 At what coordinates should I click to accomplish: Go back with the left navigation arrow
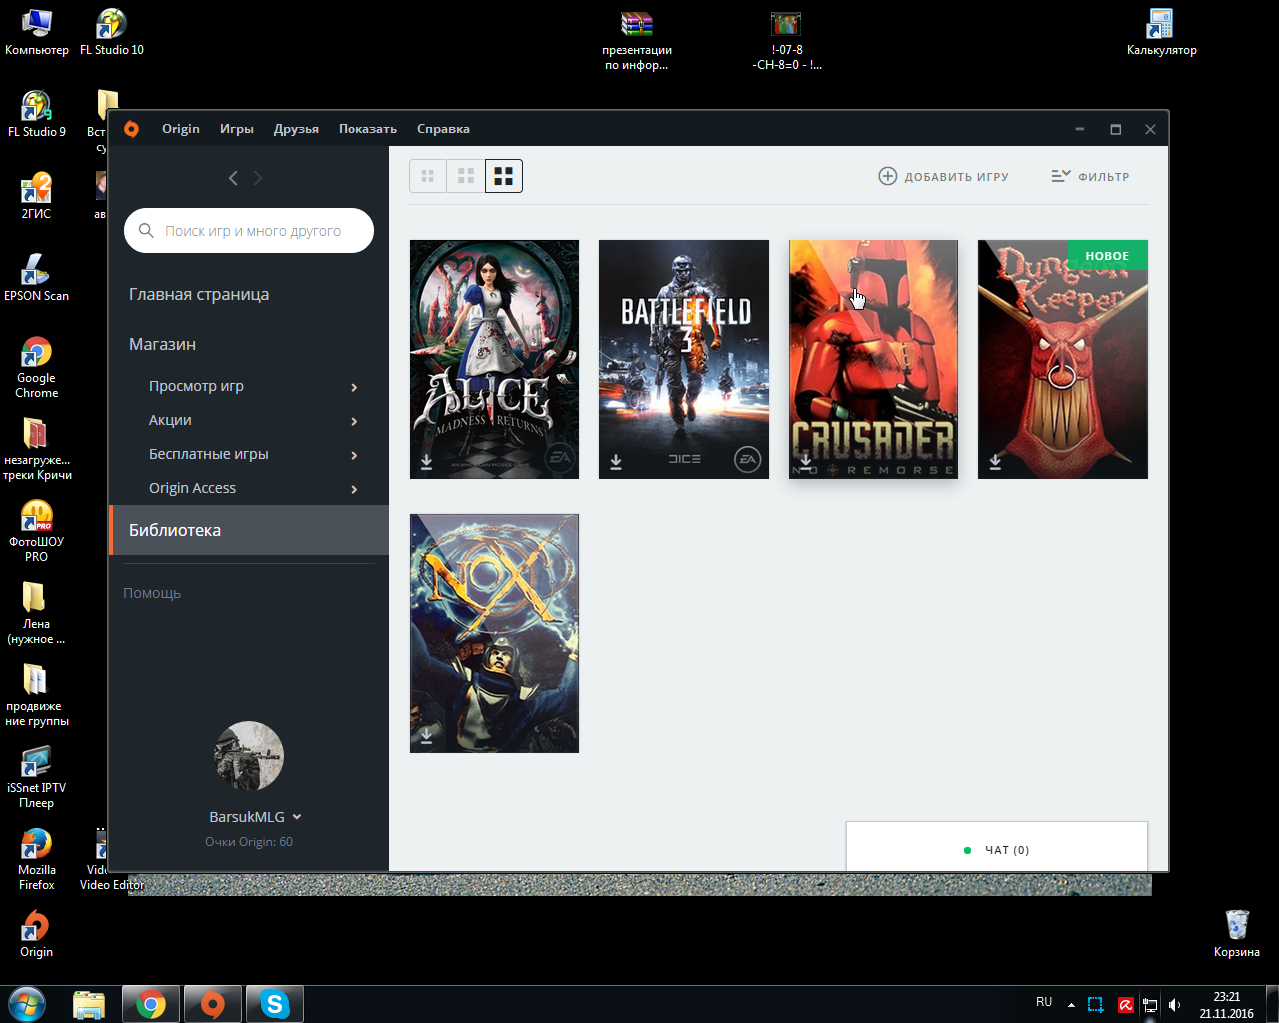point(233,178)
